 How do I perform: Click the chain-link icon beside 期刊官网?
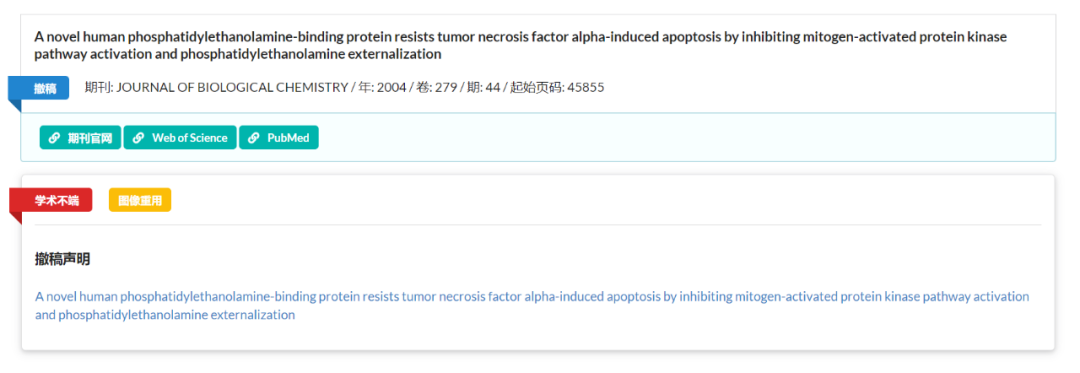coord(54,138)
